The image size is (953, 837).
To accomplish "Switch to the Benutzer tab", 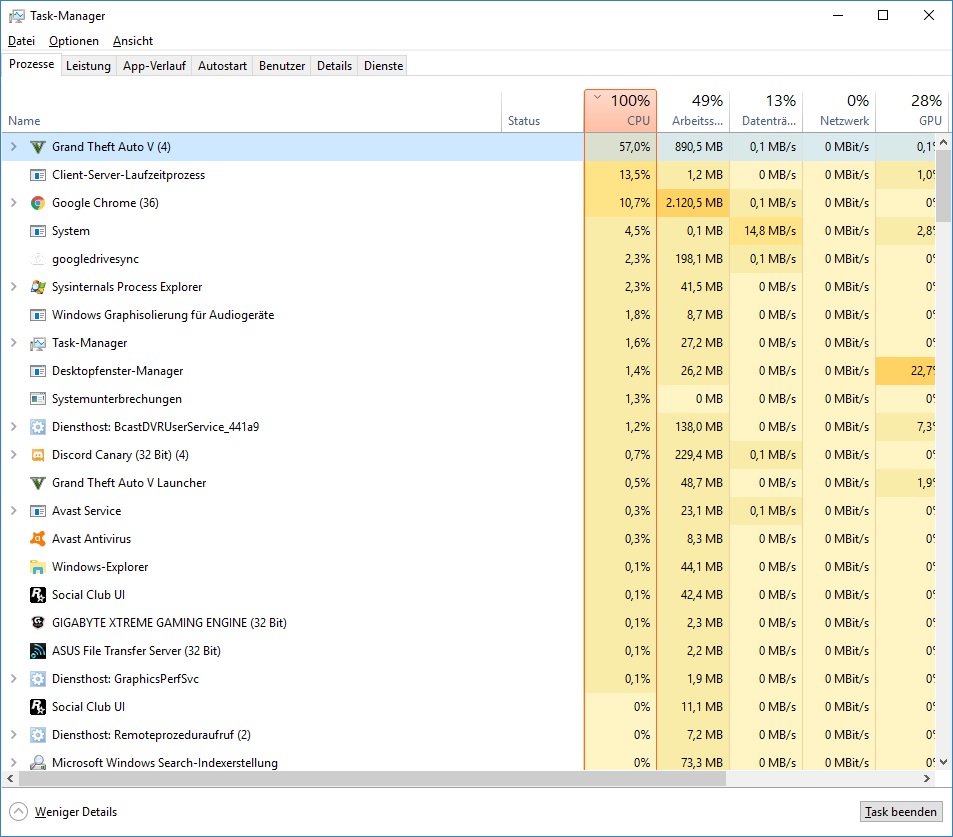I will [282, 66].
